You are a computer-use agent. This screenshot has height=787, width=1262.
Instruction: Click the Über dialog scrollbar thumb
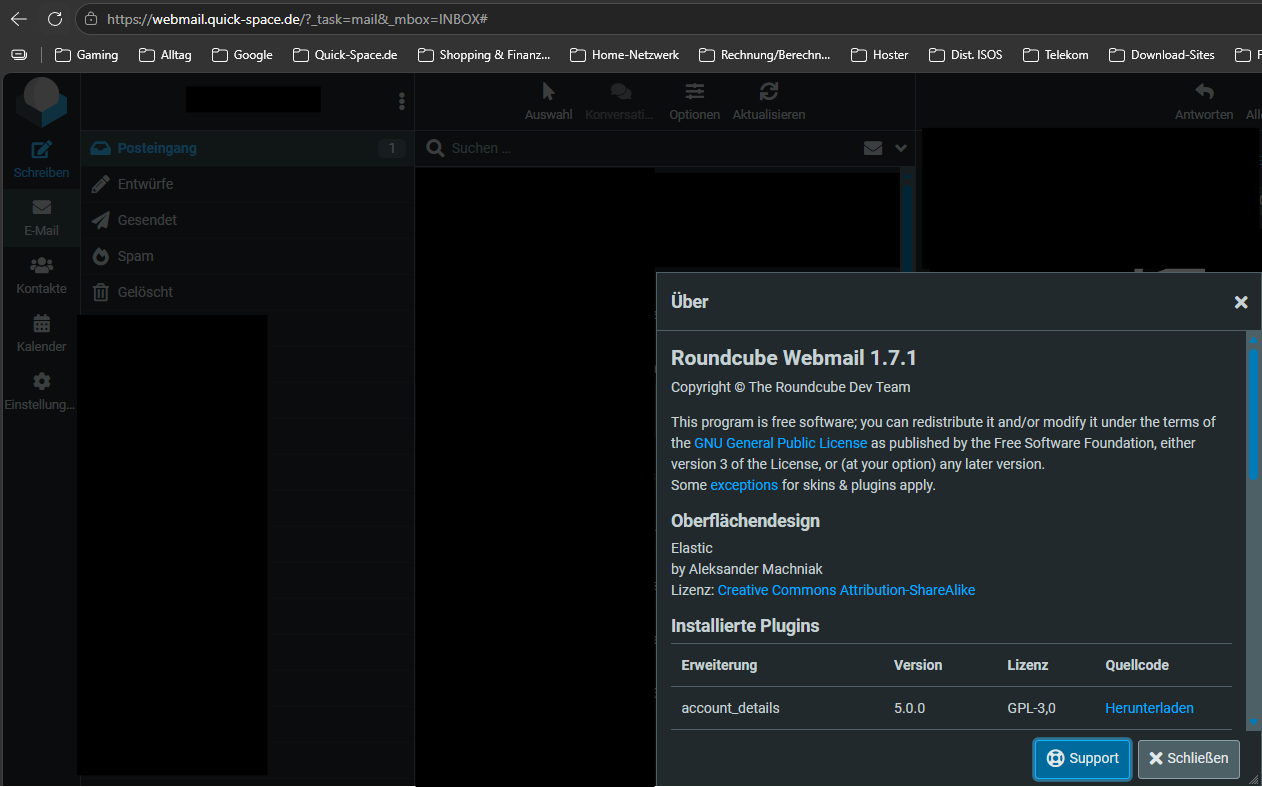point(1253,415)
